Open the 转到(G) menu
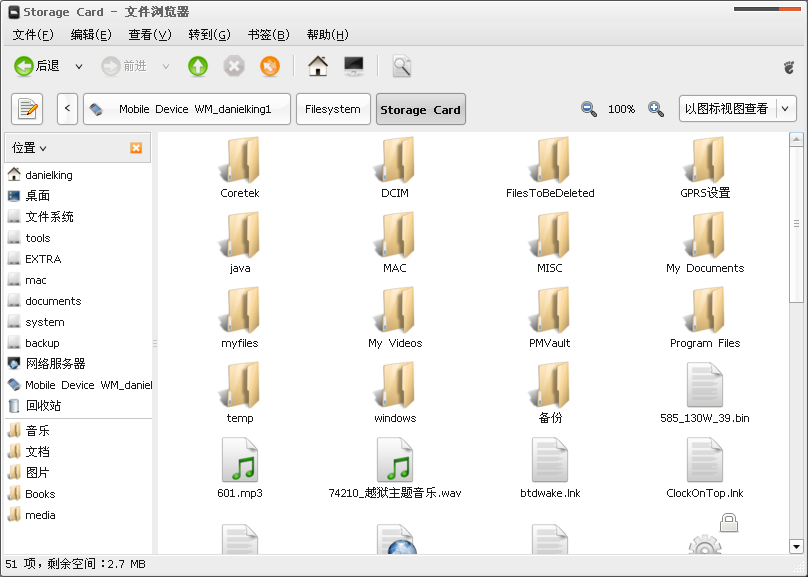 tap(209, 35)
